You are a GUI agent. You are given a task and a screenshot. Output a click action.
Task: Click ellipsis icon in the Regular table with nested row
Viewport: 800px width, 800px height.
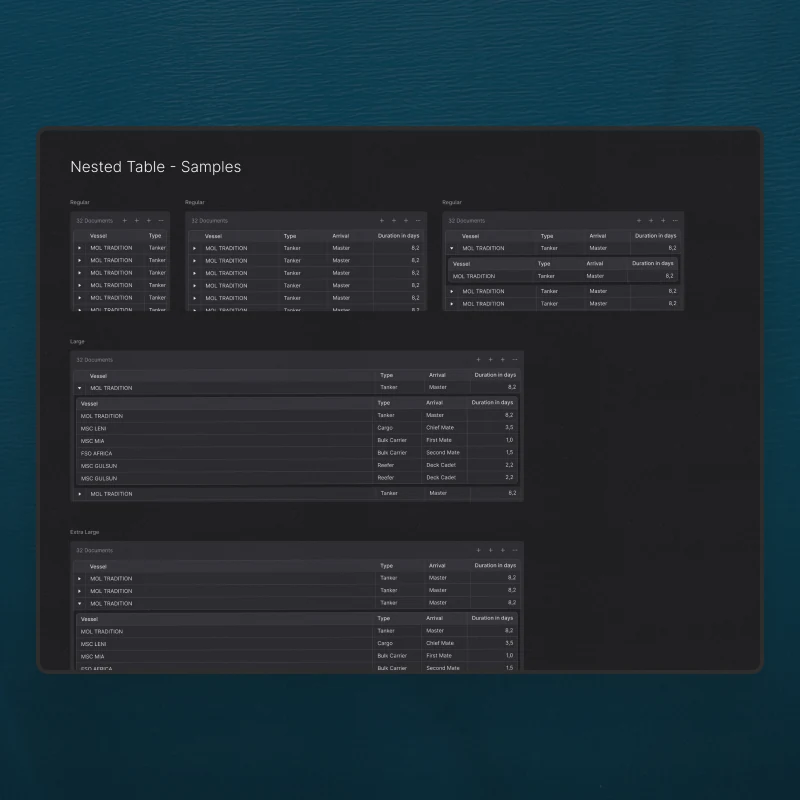pyautogui.click(x=675, y=220)
